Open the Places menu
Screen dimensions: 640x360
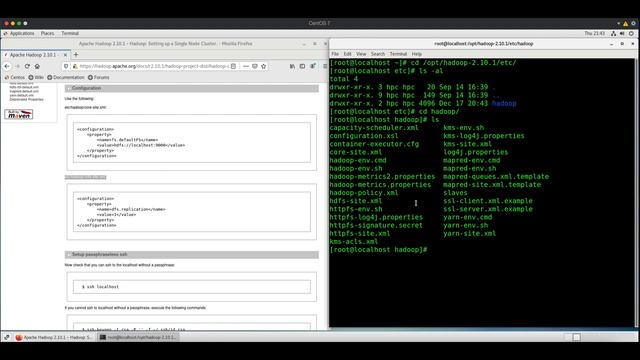tap(47, 33)
